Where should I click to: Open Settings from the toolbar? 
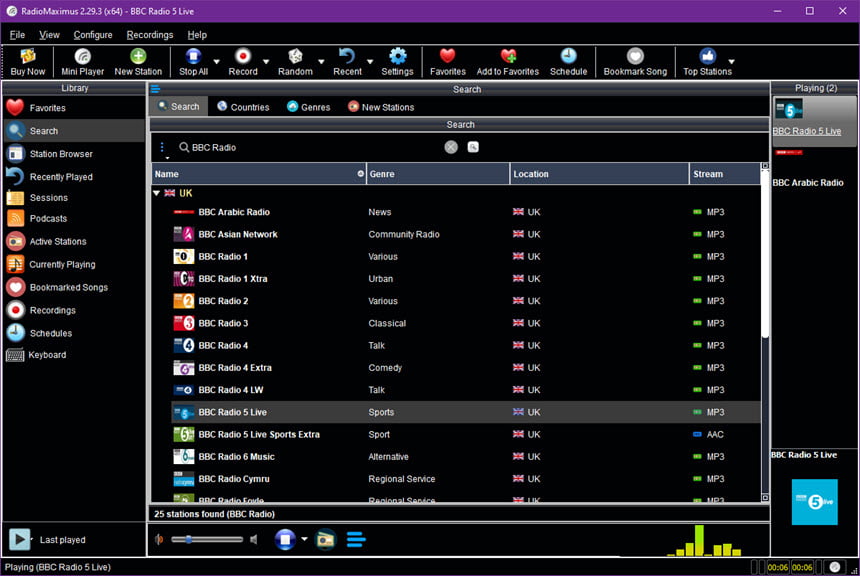[x=397, y=62]
